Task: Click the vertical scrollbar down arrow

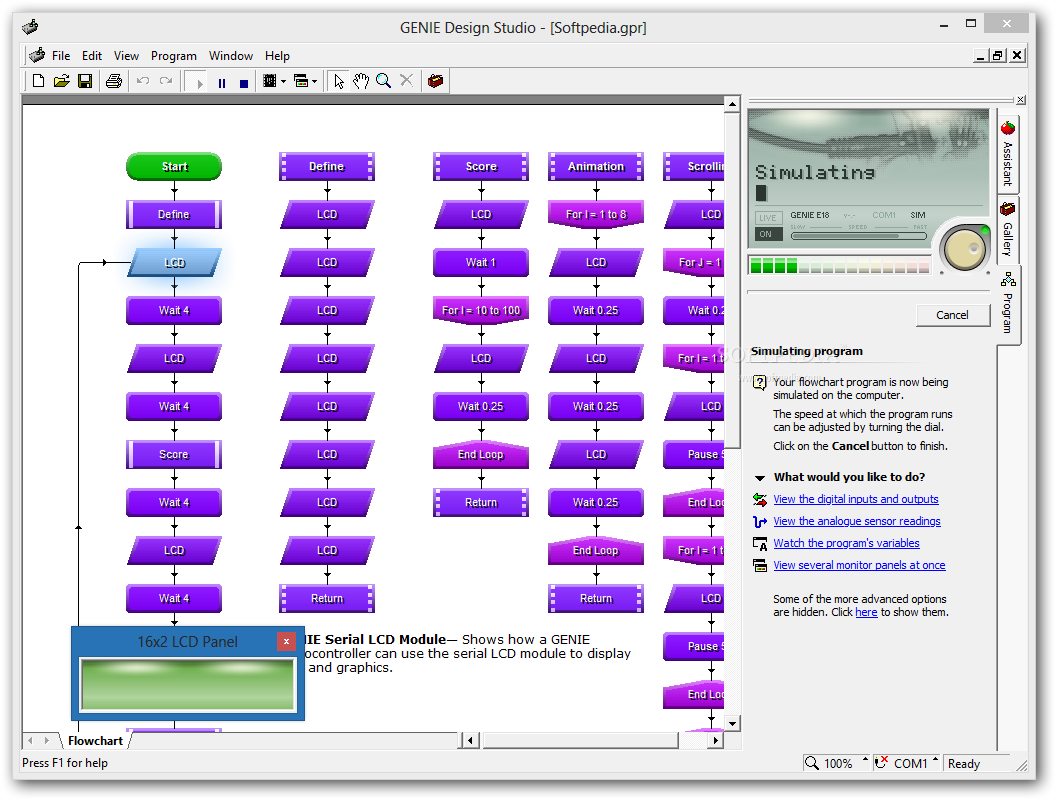Action: click(x=732, y=724)
